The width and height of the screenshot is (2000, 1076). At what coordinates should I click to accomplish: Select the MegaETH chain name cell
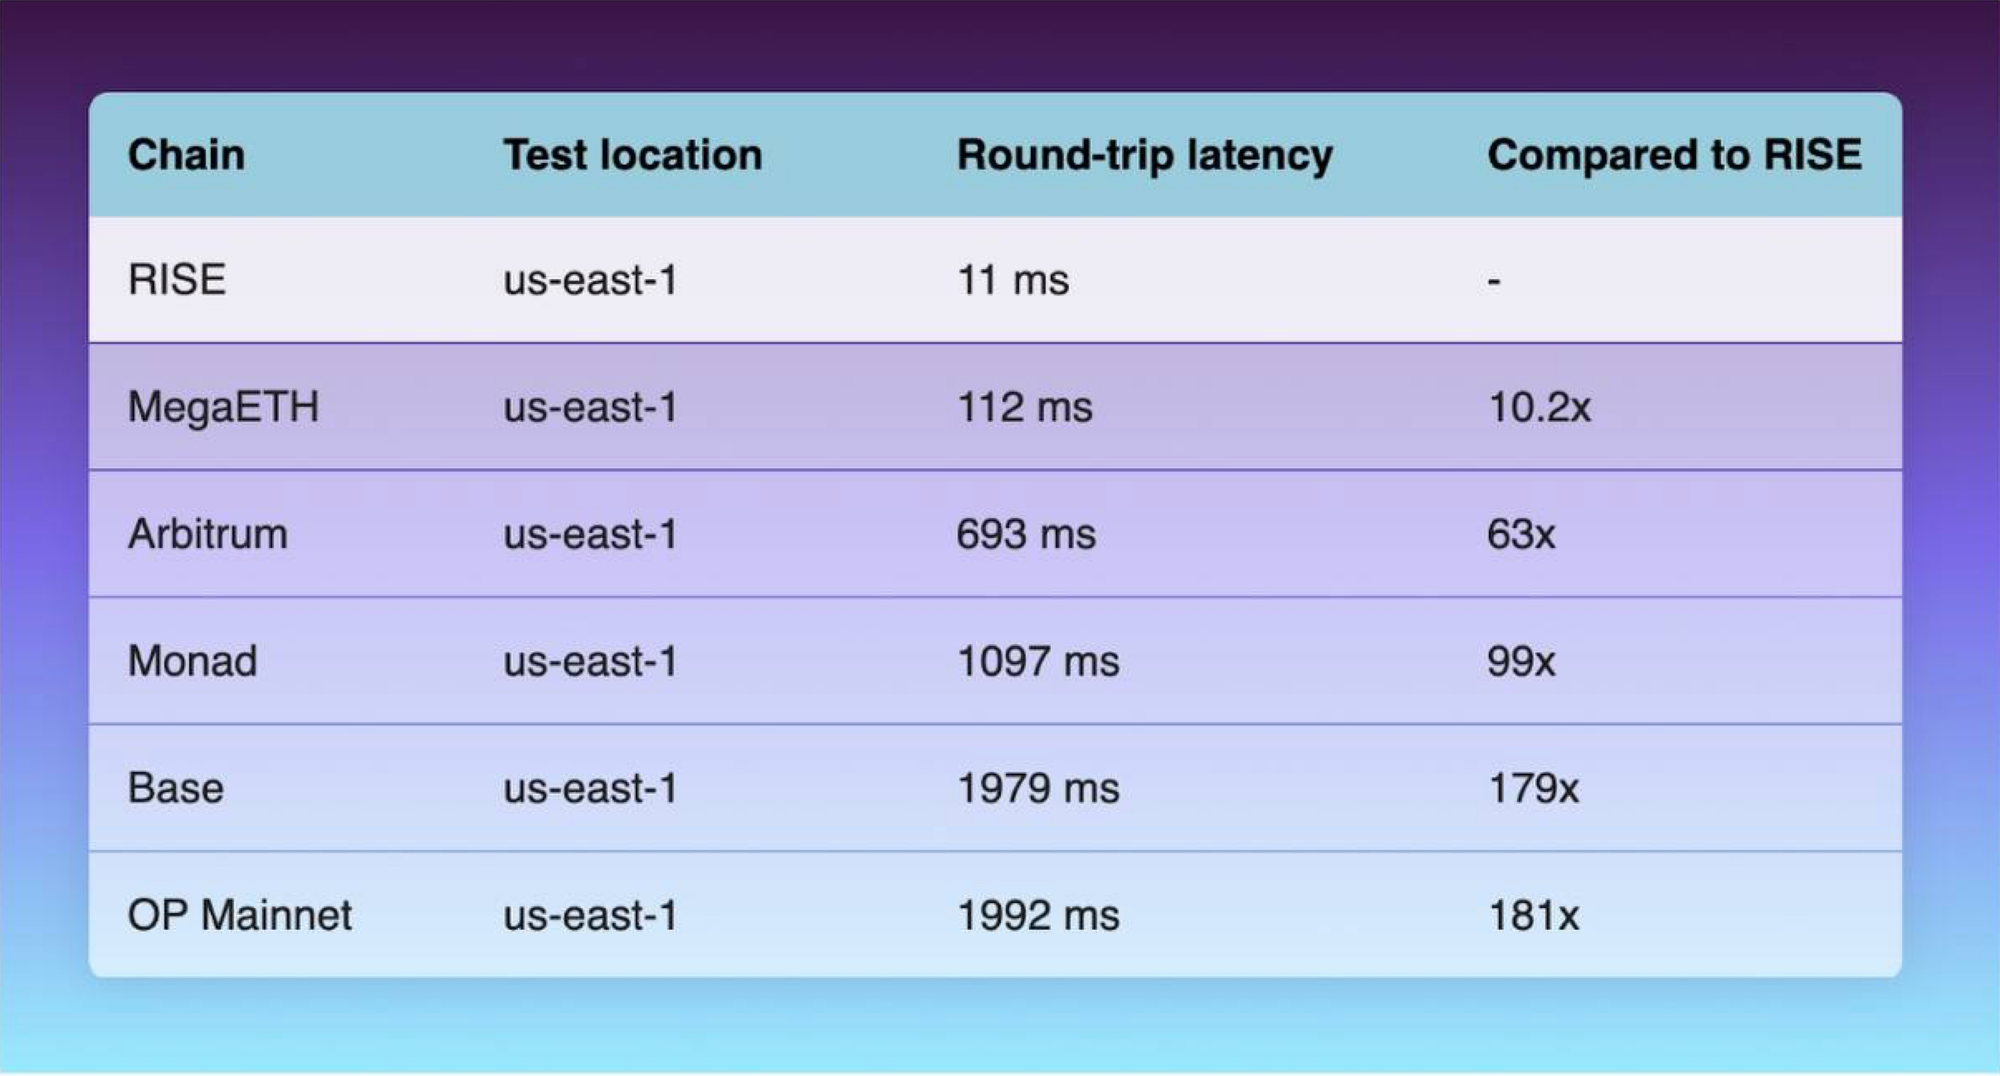[x=223, y=407]
